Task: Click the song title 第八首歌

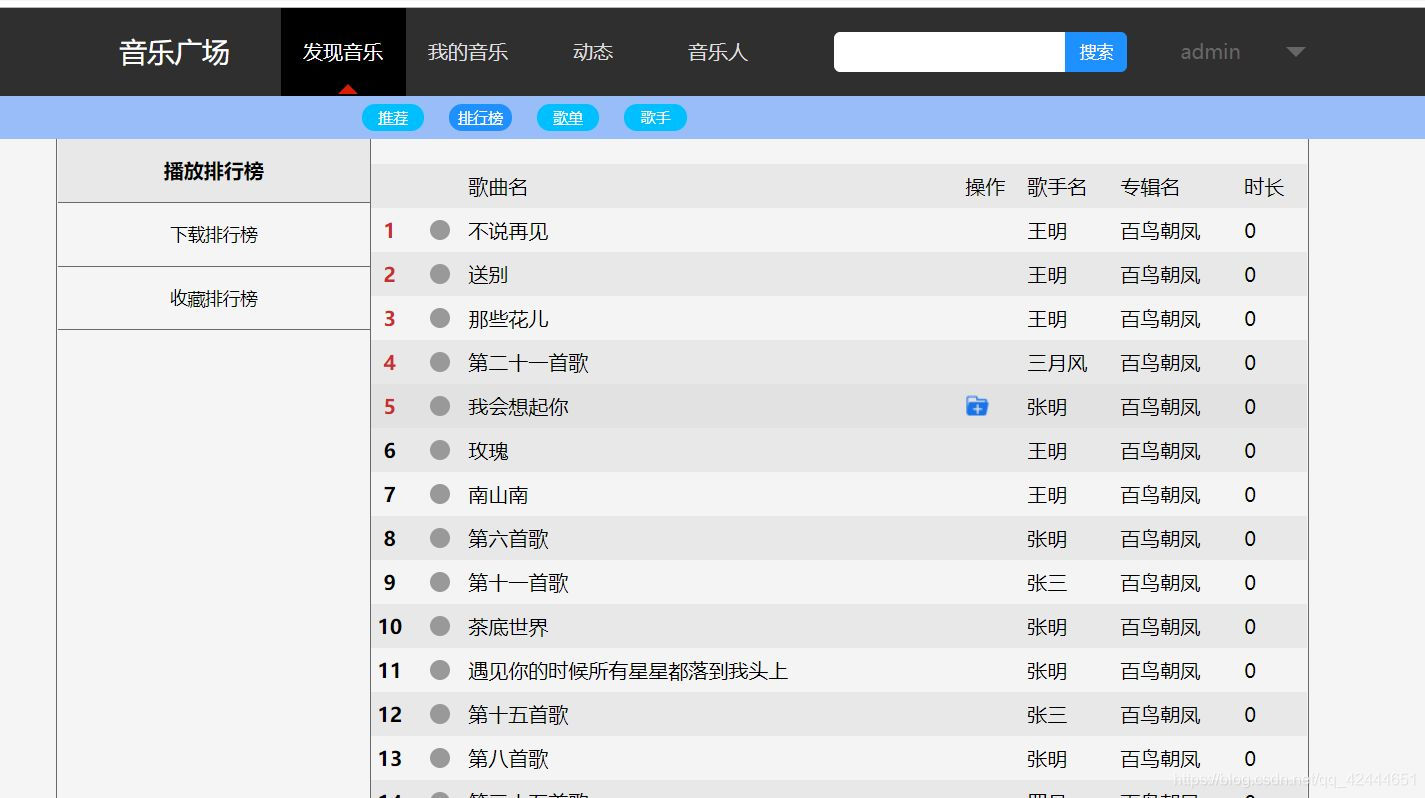Action: point(508,759)
